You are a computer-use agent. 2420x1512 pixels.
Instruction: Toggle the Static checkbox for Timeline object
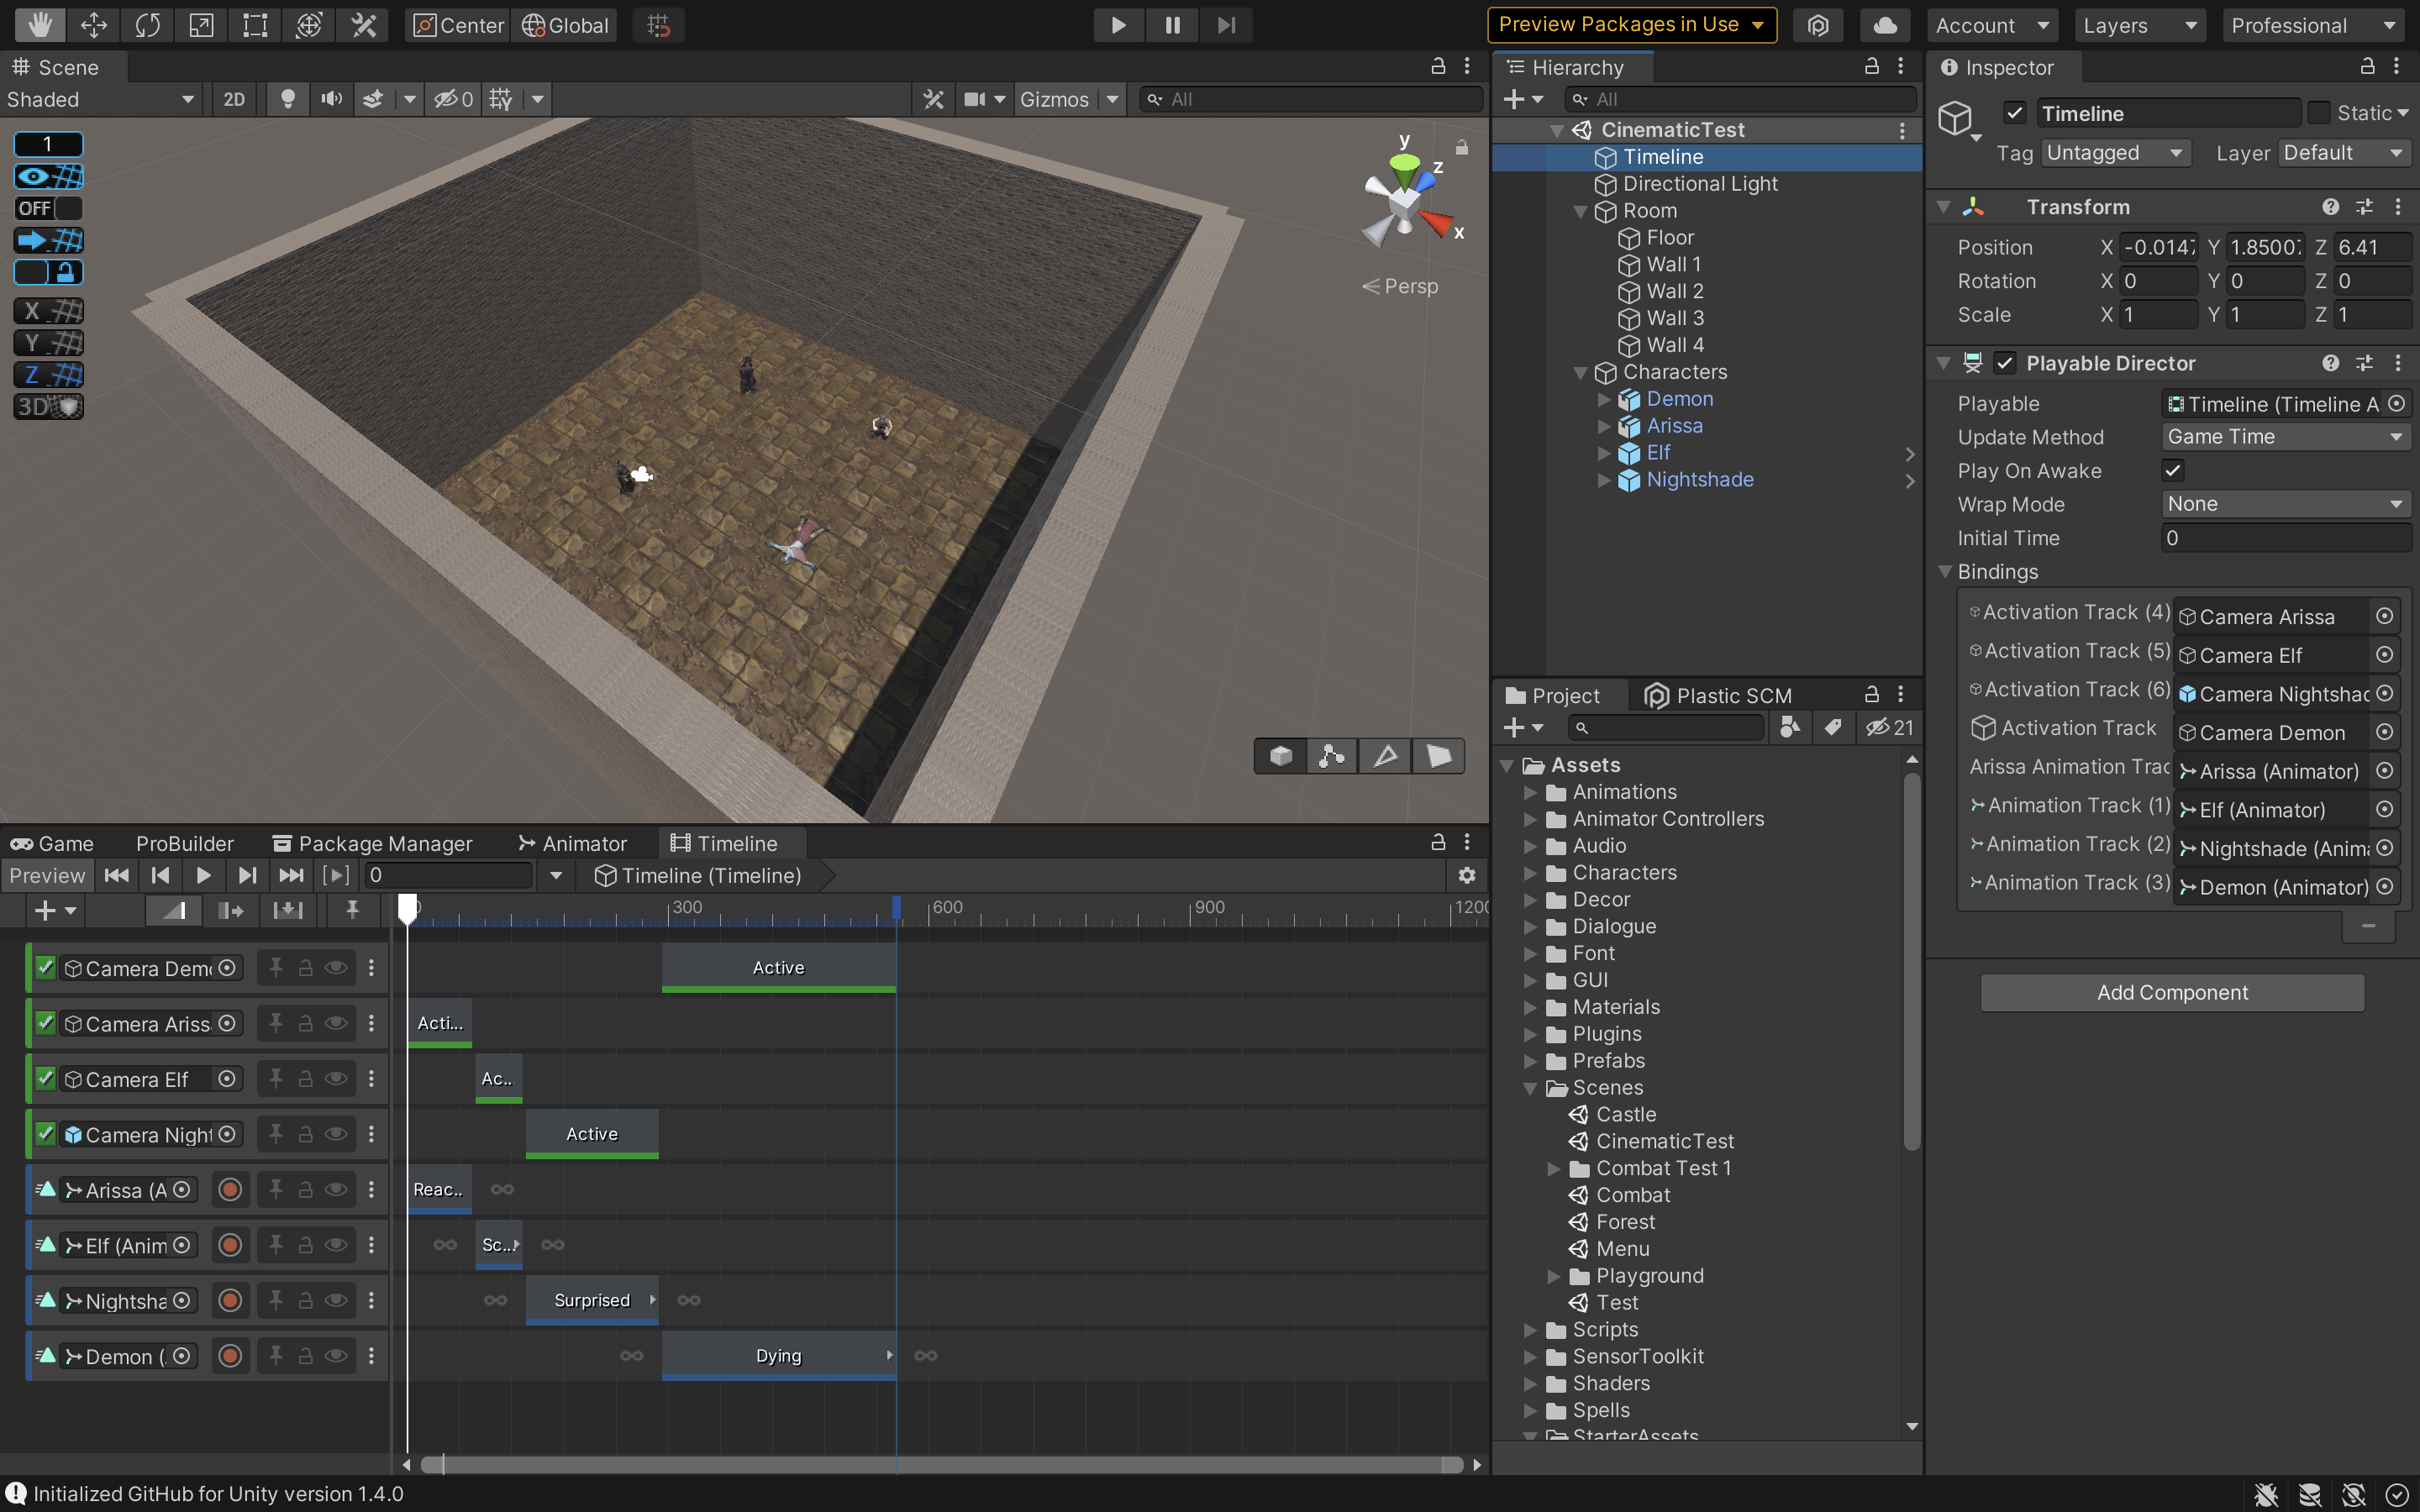coord(2318,113)
